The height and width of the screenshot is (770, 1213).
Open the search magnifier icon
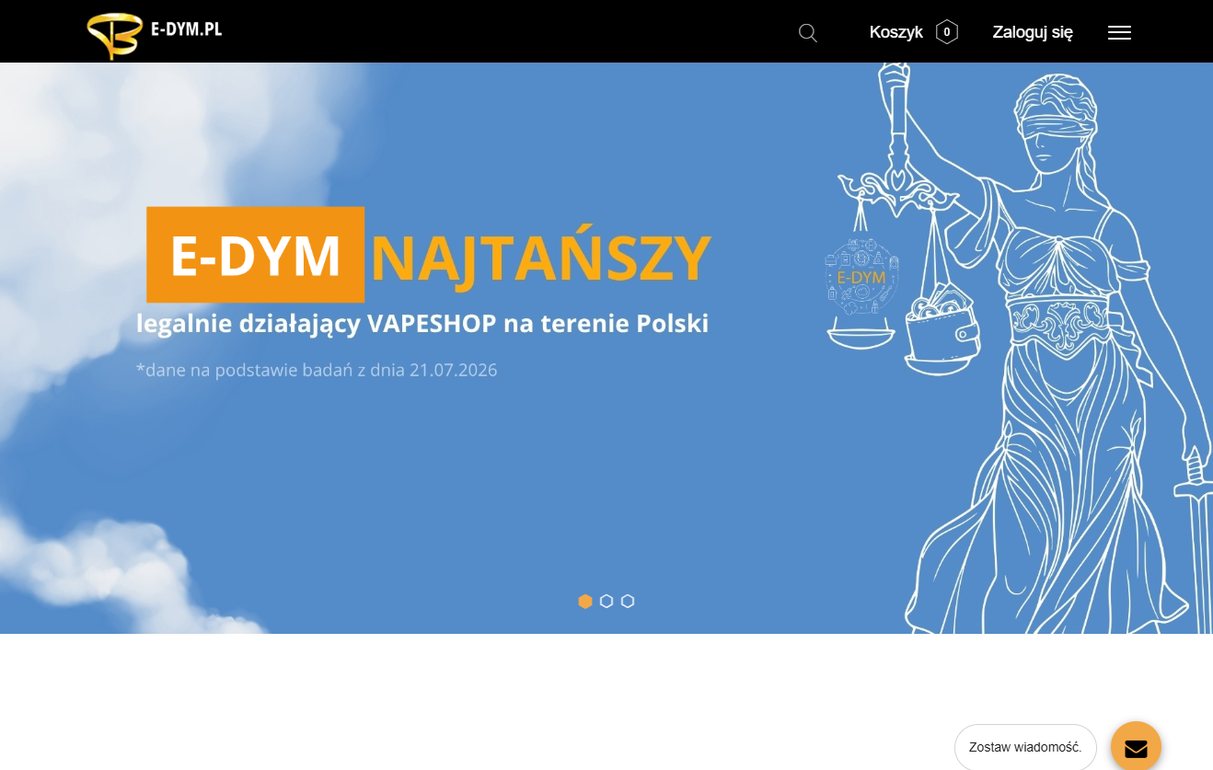click(x=808, y=33)
